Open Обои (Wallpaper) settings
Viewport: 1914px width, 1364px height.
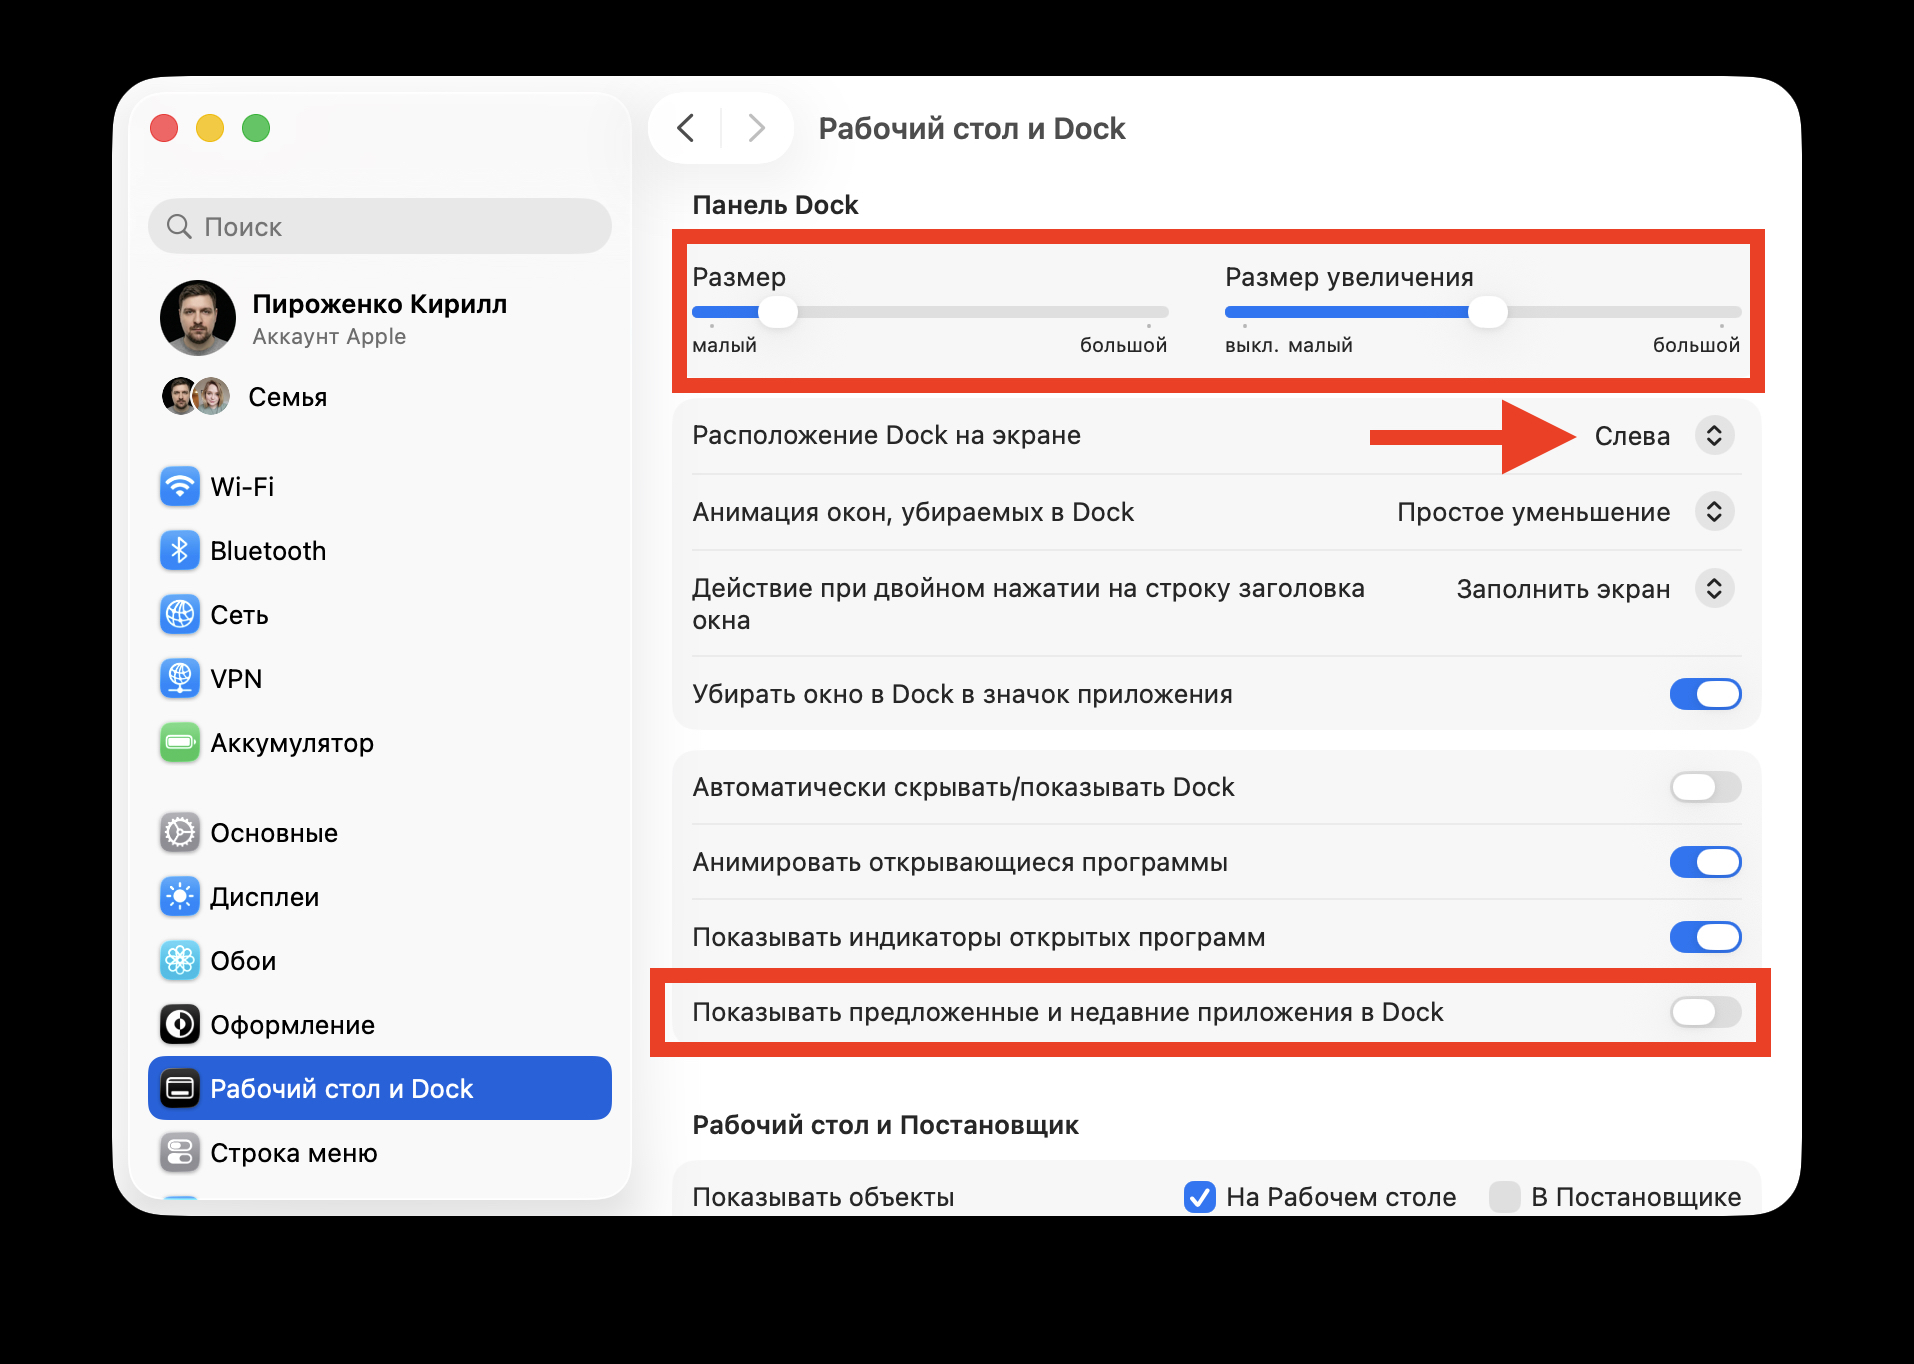[x=243, y=960]
